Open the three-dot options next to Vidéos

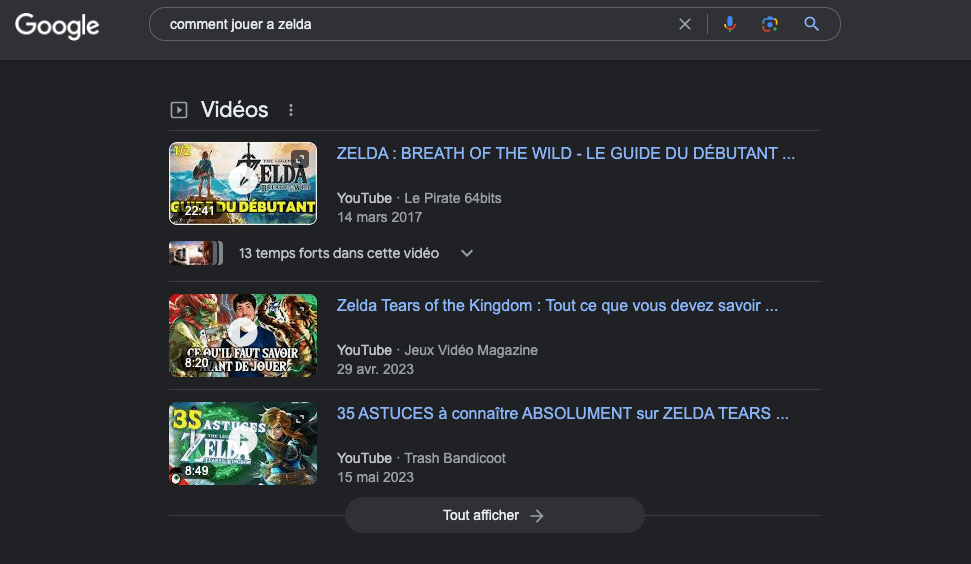click(291, 110)
